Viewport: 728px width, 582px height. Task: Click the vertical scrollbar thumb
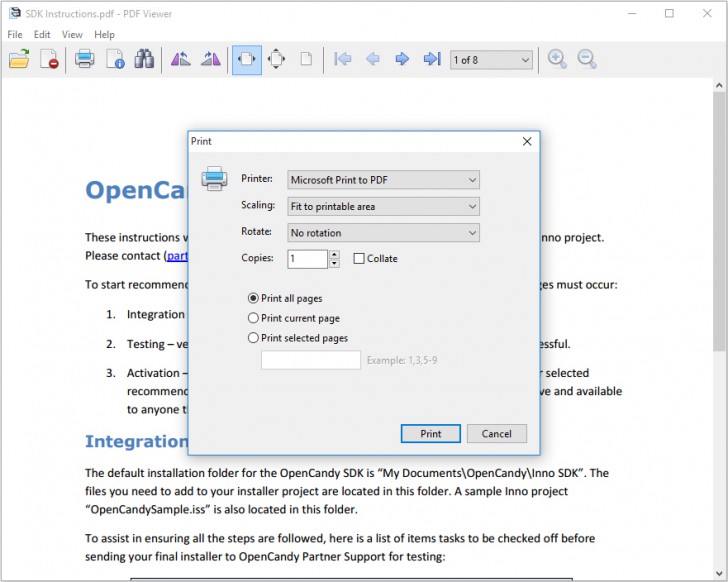720,222
